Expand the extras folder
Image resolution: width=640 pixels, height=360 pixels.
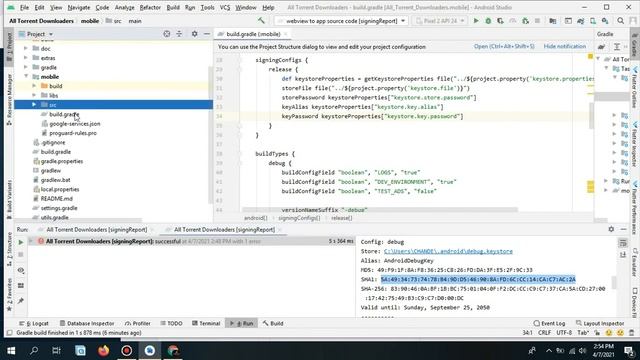coord(26,58)
